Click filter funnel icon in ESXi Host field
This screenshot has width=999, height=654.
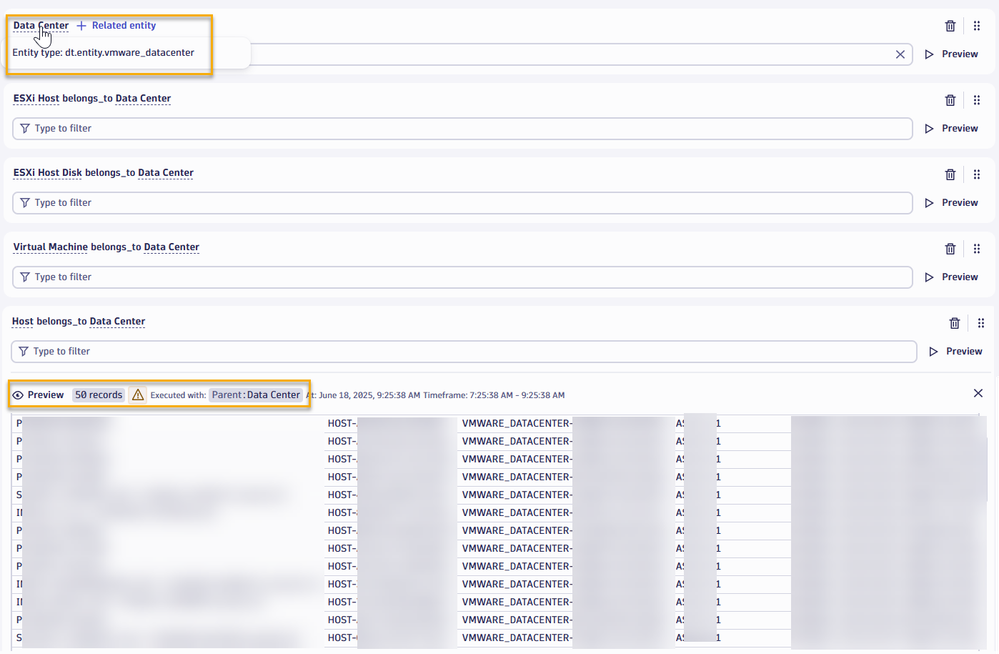tap(25, 128)
